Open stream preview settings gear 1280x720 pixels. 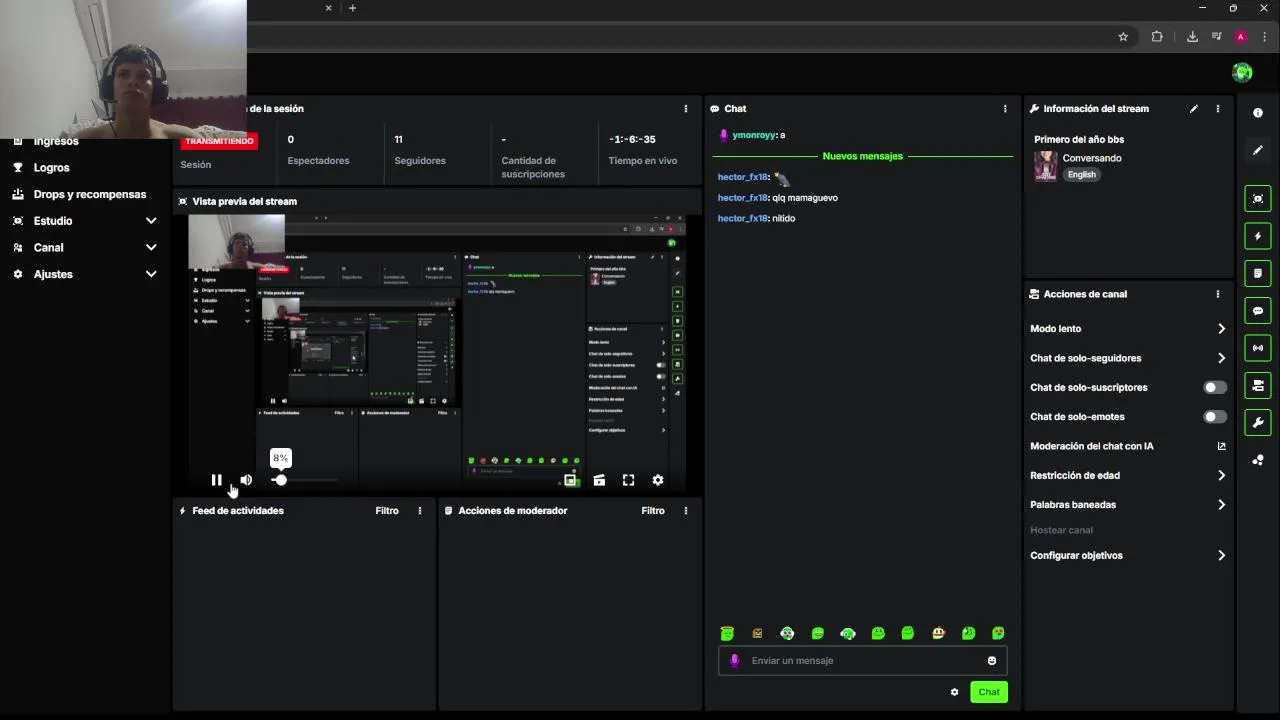point(658,480)
